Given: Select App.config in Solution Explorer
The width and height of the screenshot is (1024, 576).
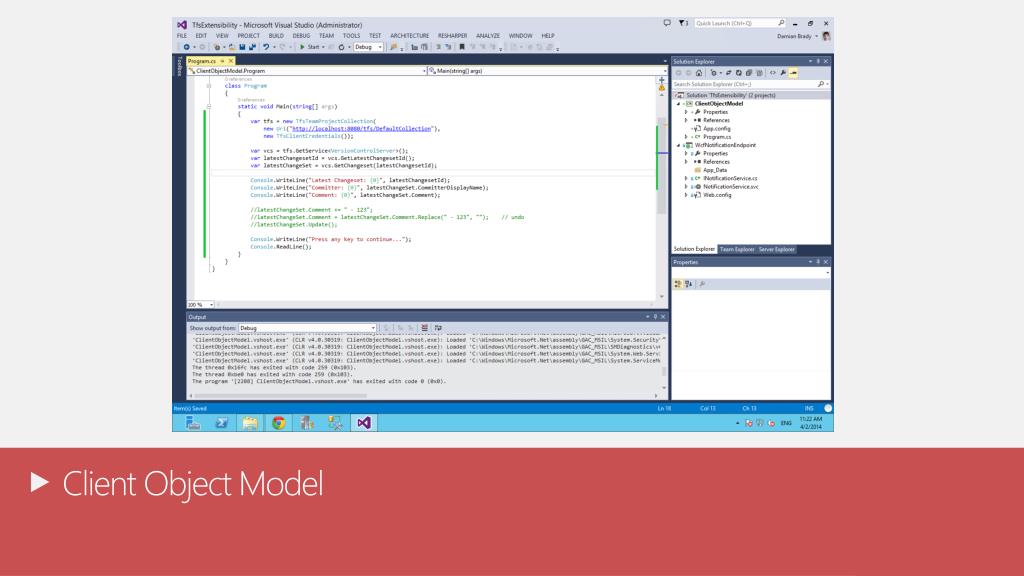Looking at the screenshot, I should tap(716, 129).
